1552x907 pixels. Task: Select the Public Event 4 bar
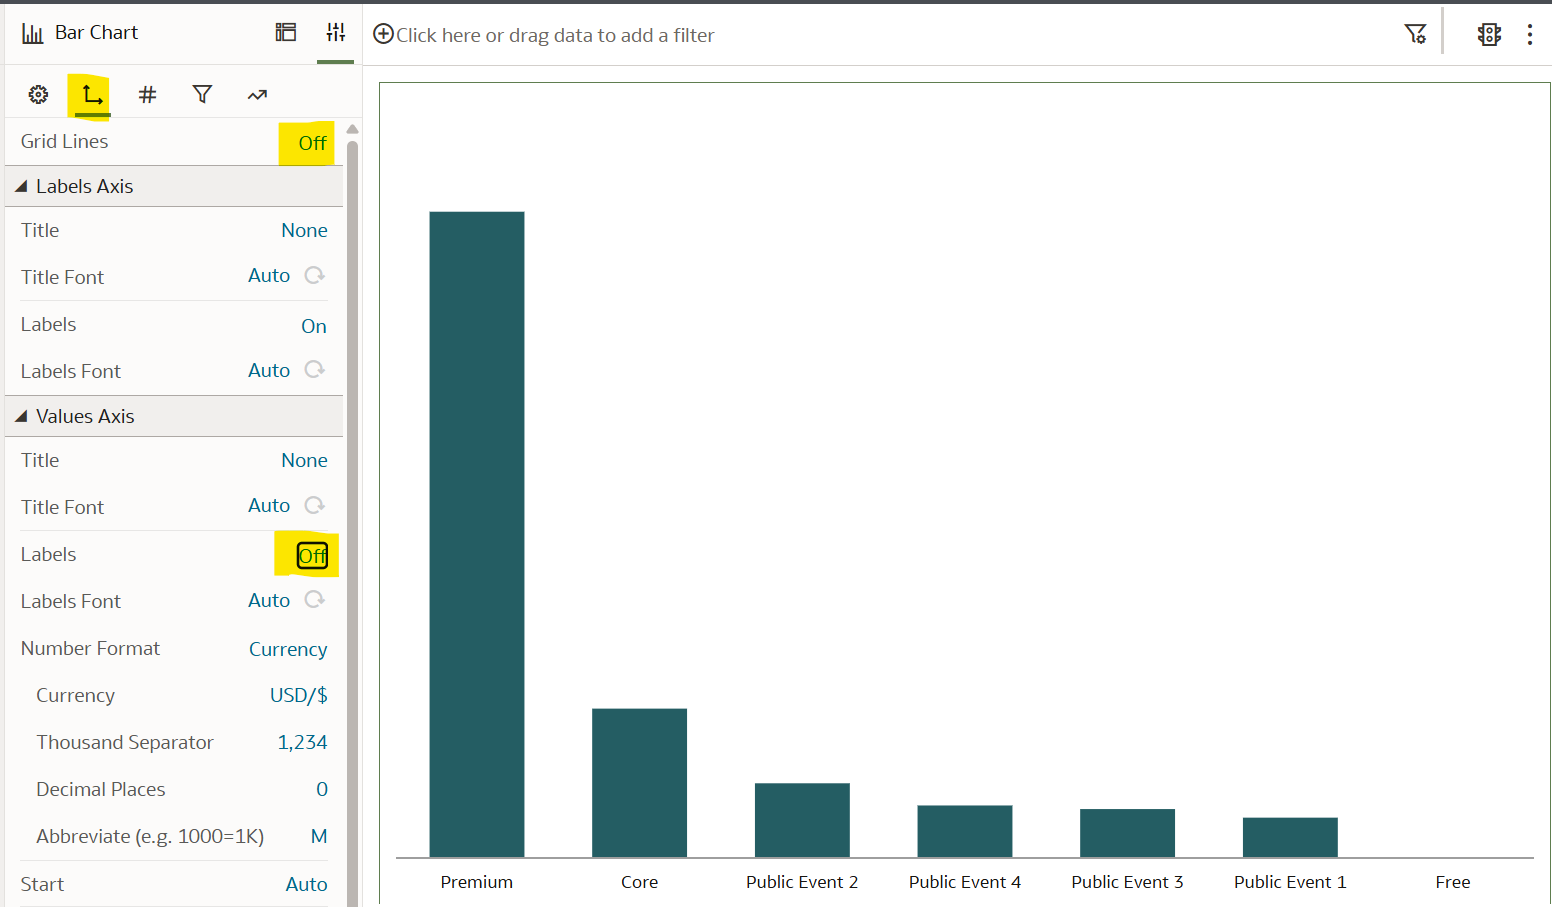965,831
